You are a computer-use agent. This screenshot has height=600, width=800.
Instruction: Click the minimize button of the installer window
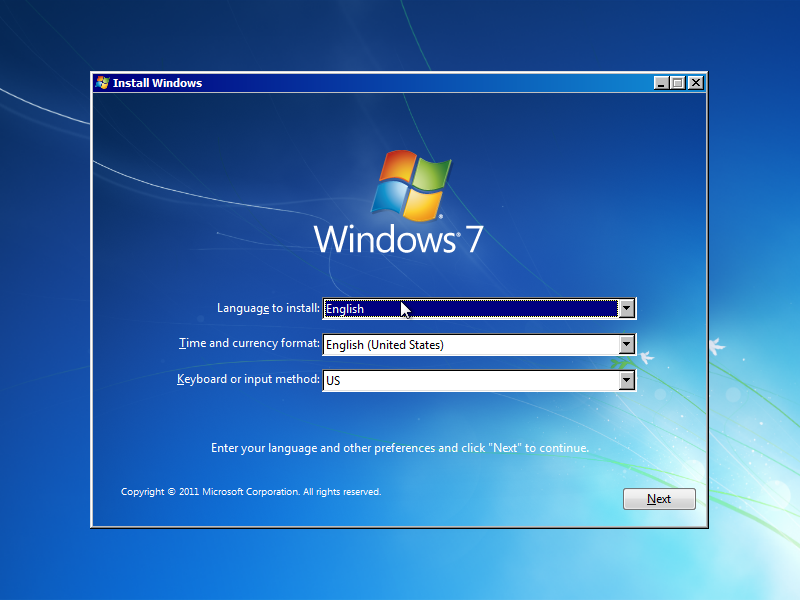pos(661,83)
